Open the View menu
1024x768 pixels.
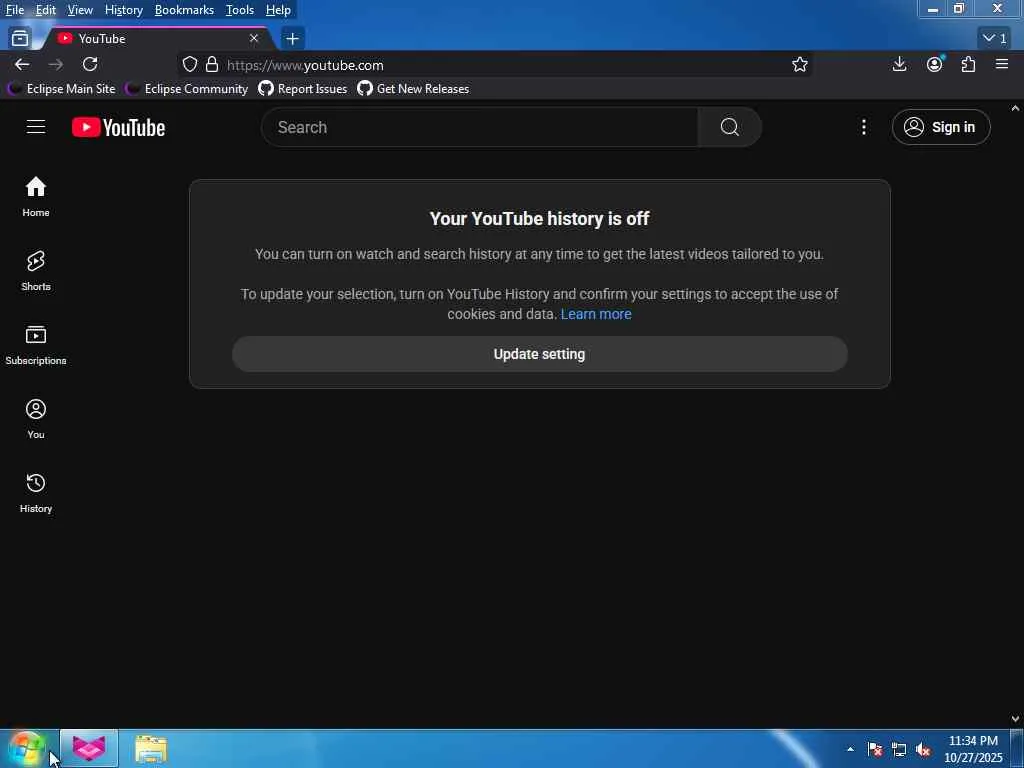coord(80,10)
